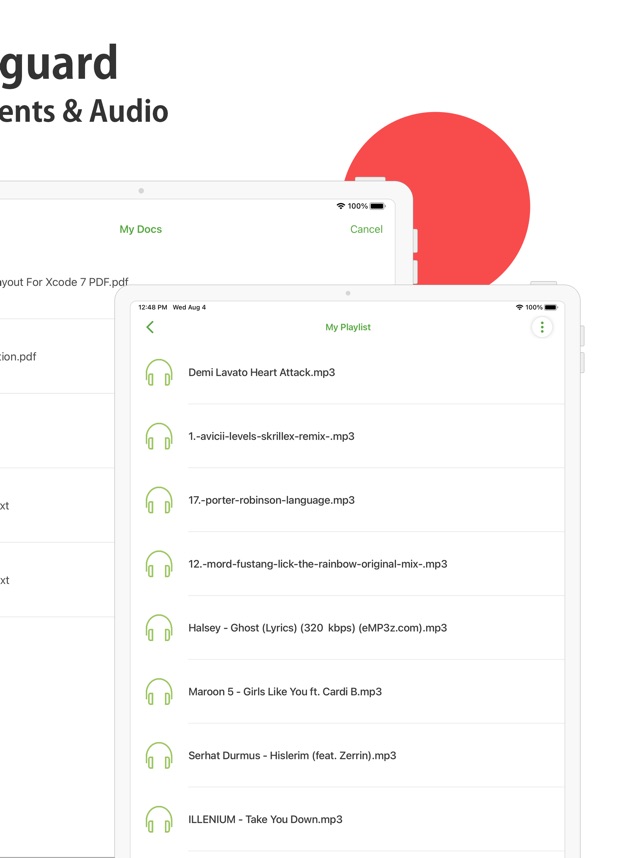The width and height of the screenshot is (643, 858).
Task: Select the My Docs title
Action: [x=141, y=229]
